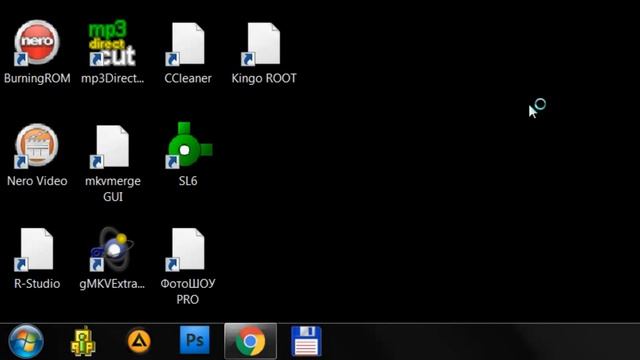The image size is (640, 360).
Task: Click the "Nero Video" label text
Action: pyautogui.click(x=37, y=181)
